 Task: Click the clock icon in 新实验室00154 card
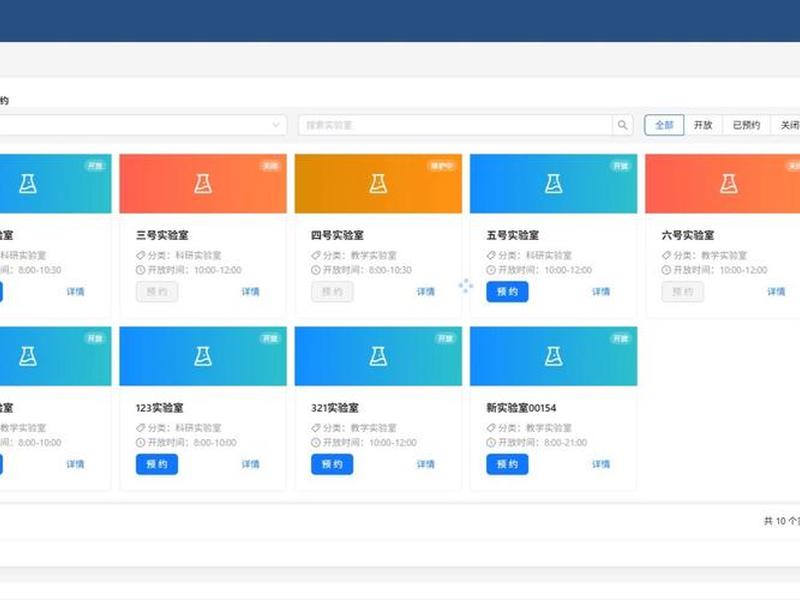pyautogui.click(x=491, y=442)
